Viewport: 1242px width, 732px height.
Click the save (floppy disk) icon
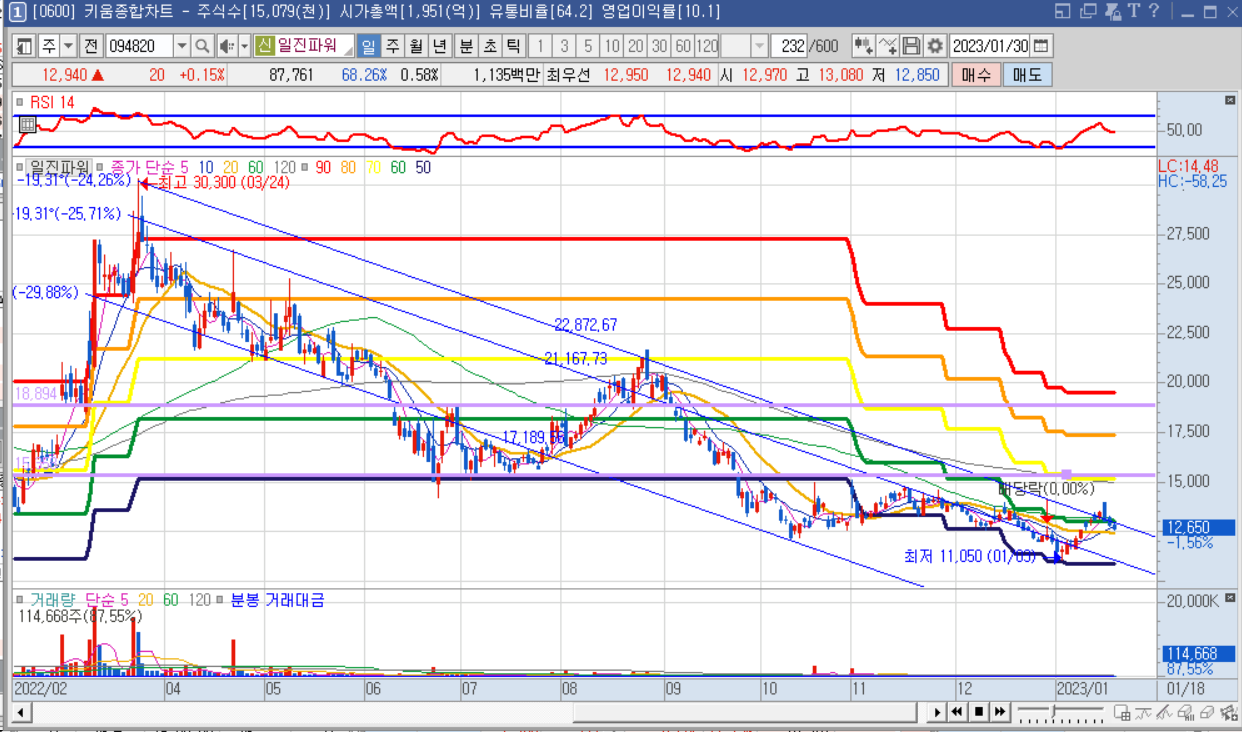point(911,46)
